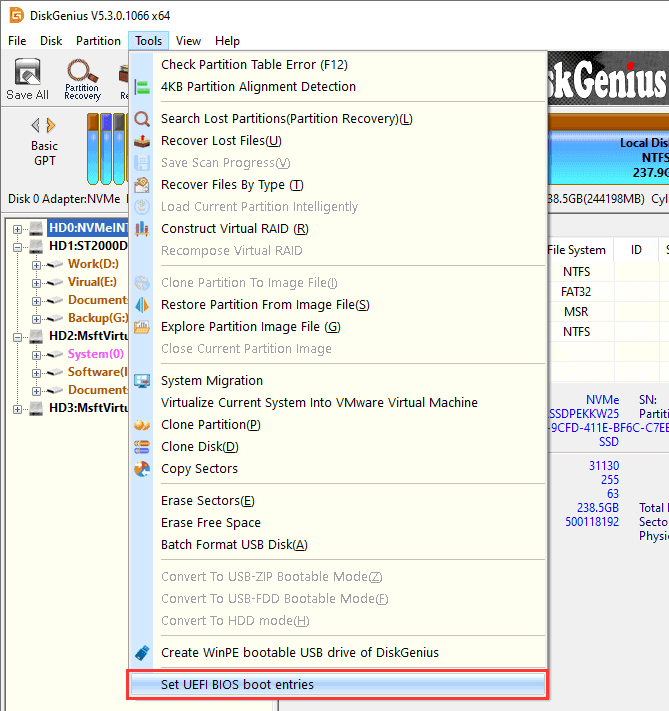
Task: Click the File System column header
Action: (576, 250)
